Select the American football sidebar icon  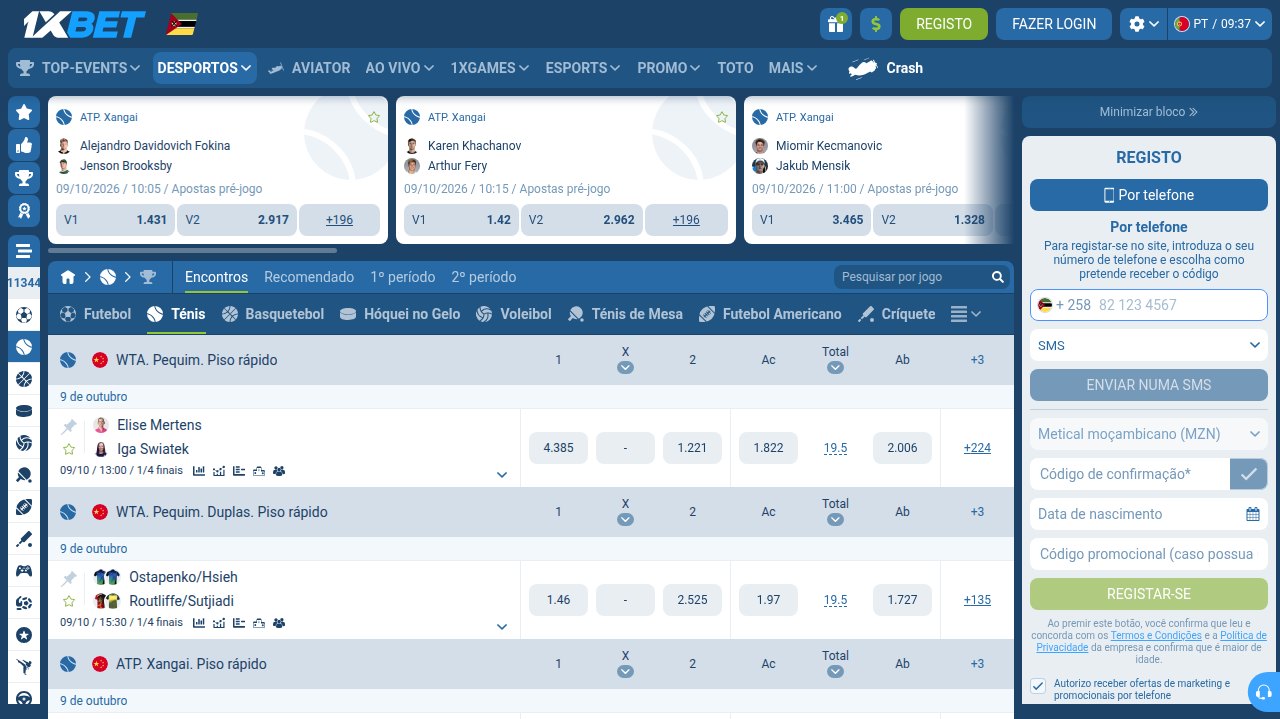tap(24, 507)
